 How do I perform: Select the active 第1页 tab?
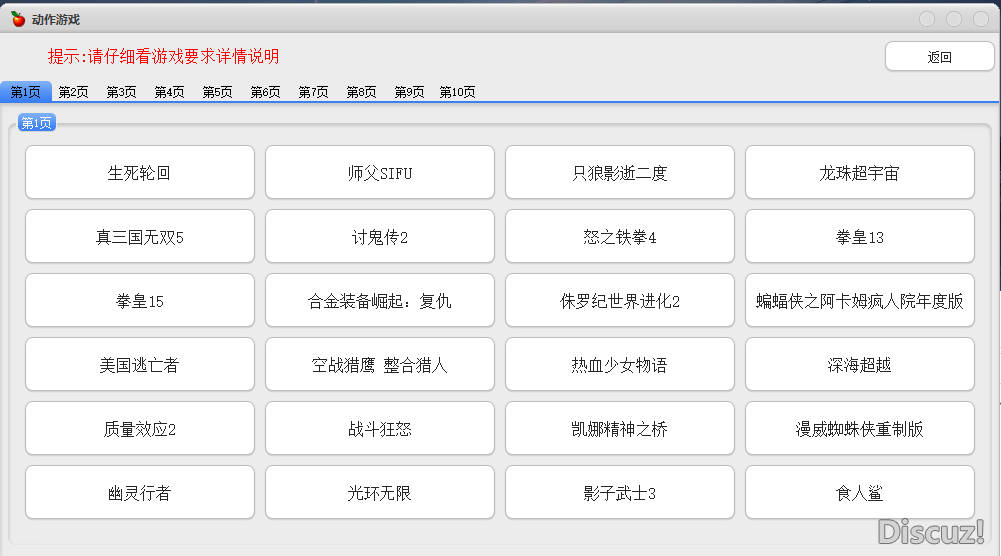coord(26,92)
